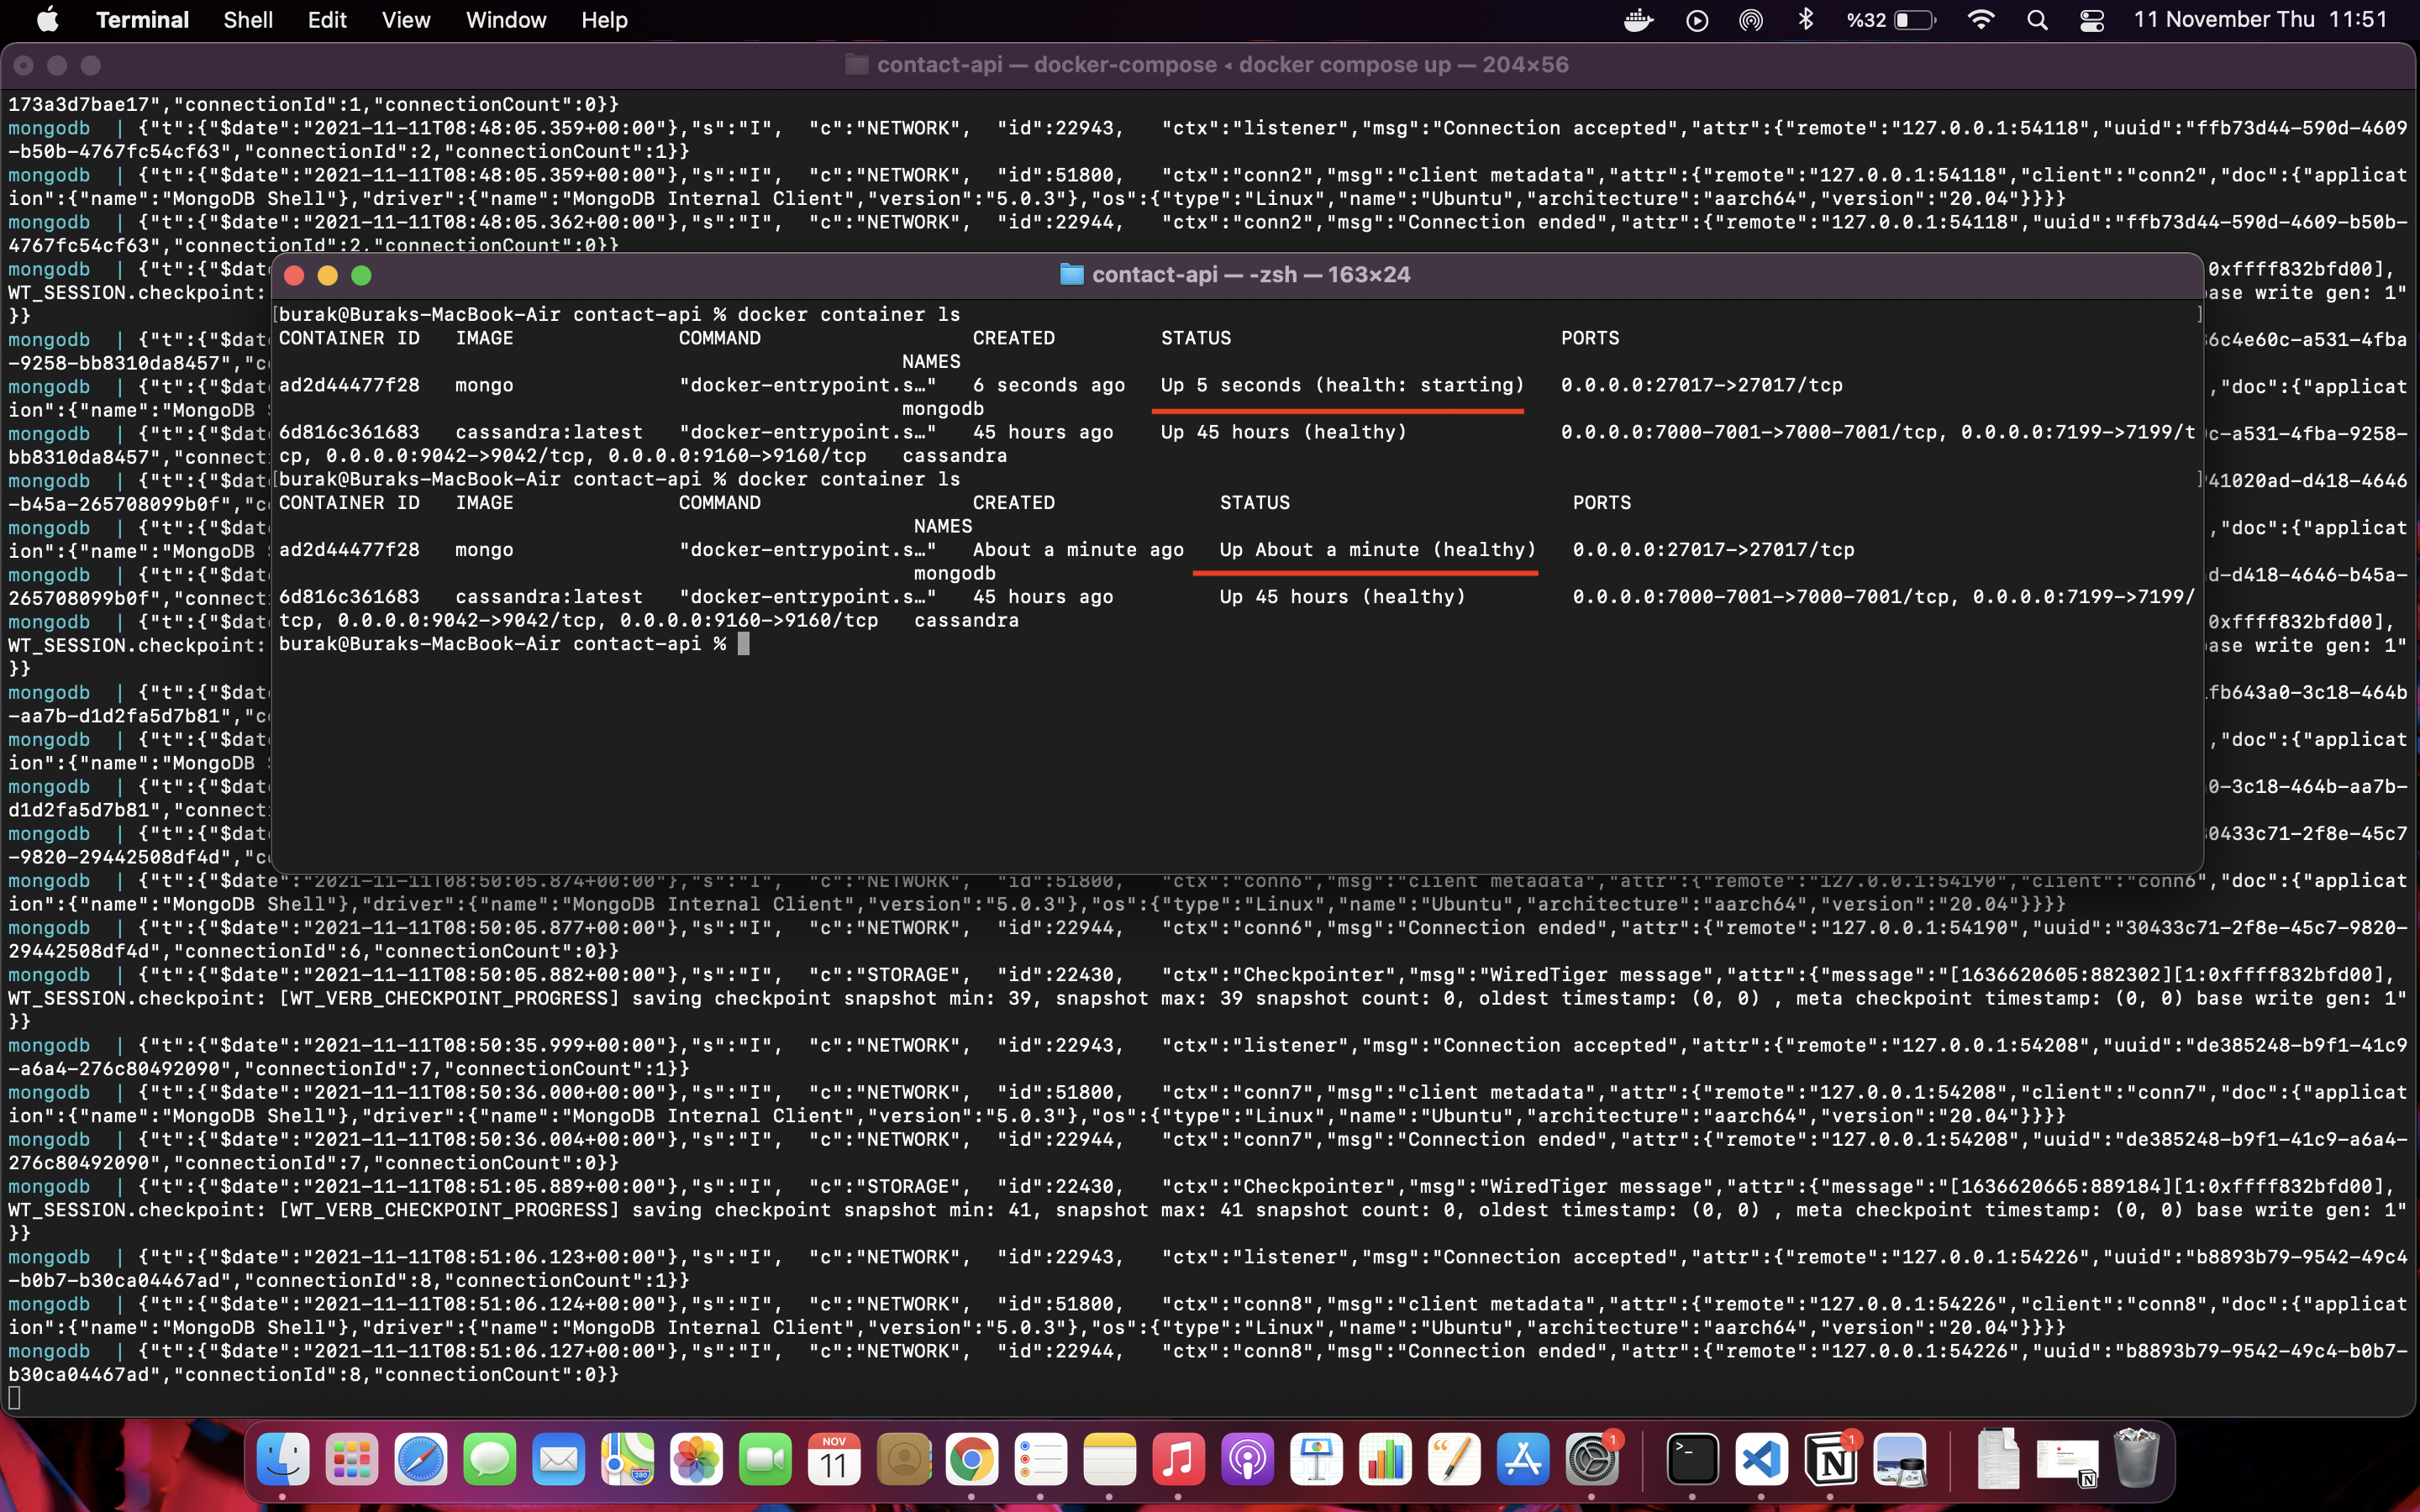Viewport: 2420px width, 1512px height.
Task: Click the Terminal icon in the dock
Action: coord(1692,1459)
